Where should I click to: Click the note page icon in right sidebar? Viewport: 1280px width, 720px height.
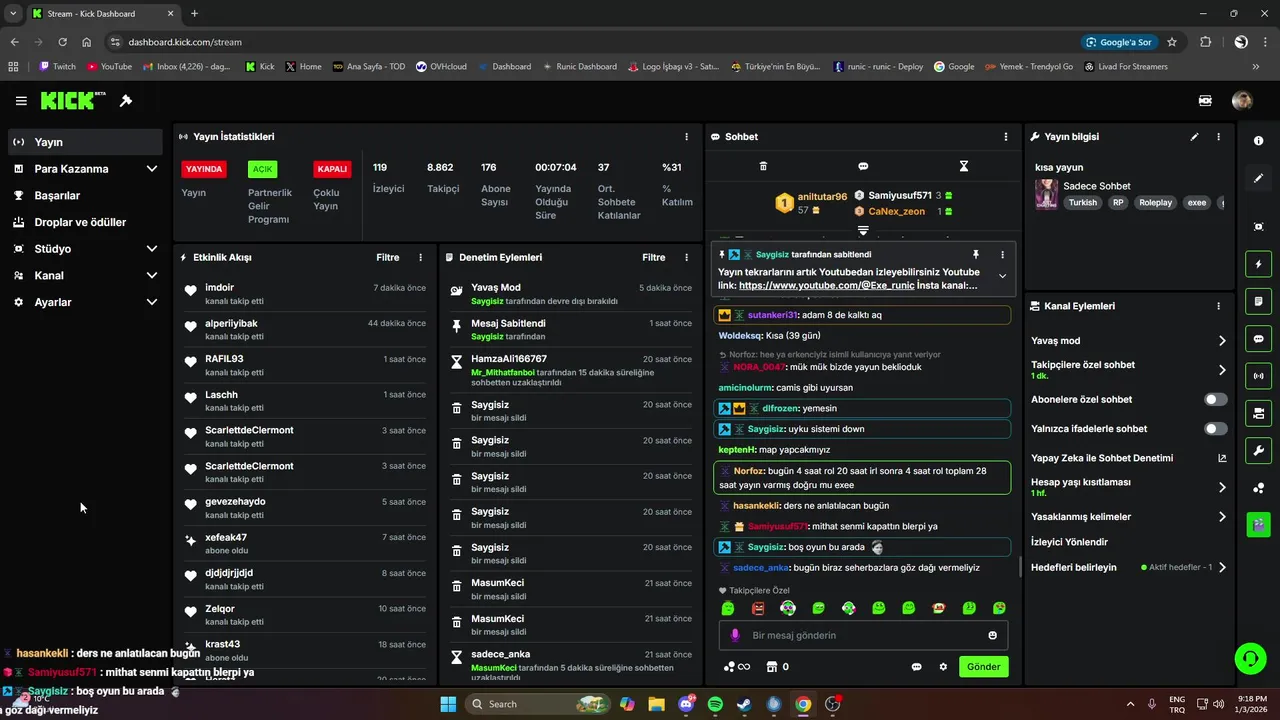click(x=1258, y=301)
